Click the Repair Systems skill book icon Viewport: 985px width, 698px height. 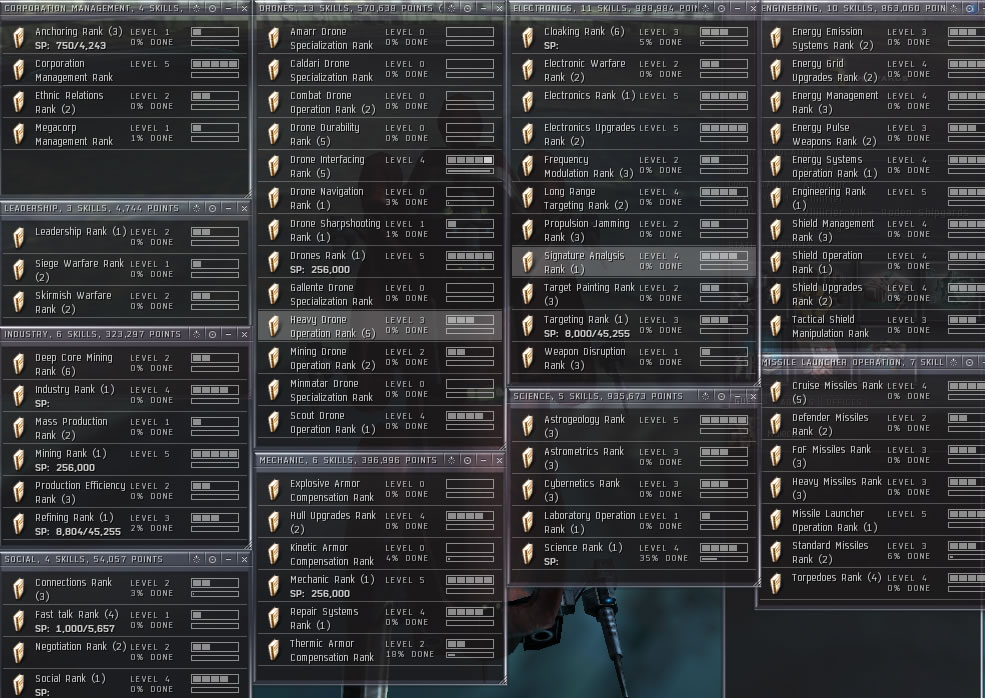pyautogui.click(x=274, y=618)
